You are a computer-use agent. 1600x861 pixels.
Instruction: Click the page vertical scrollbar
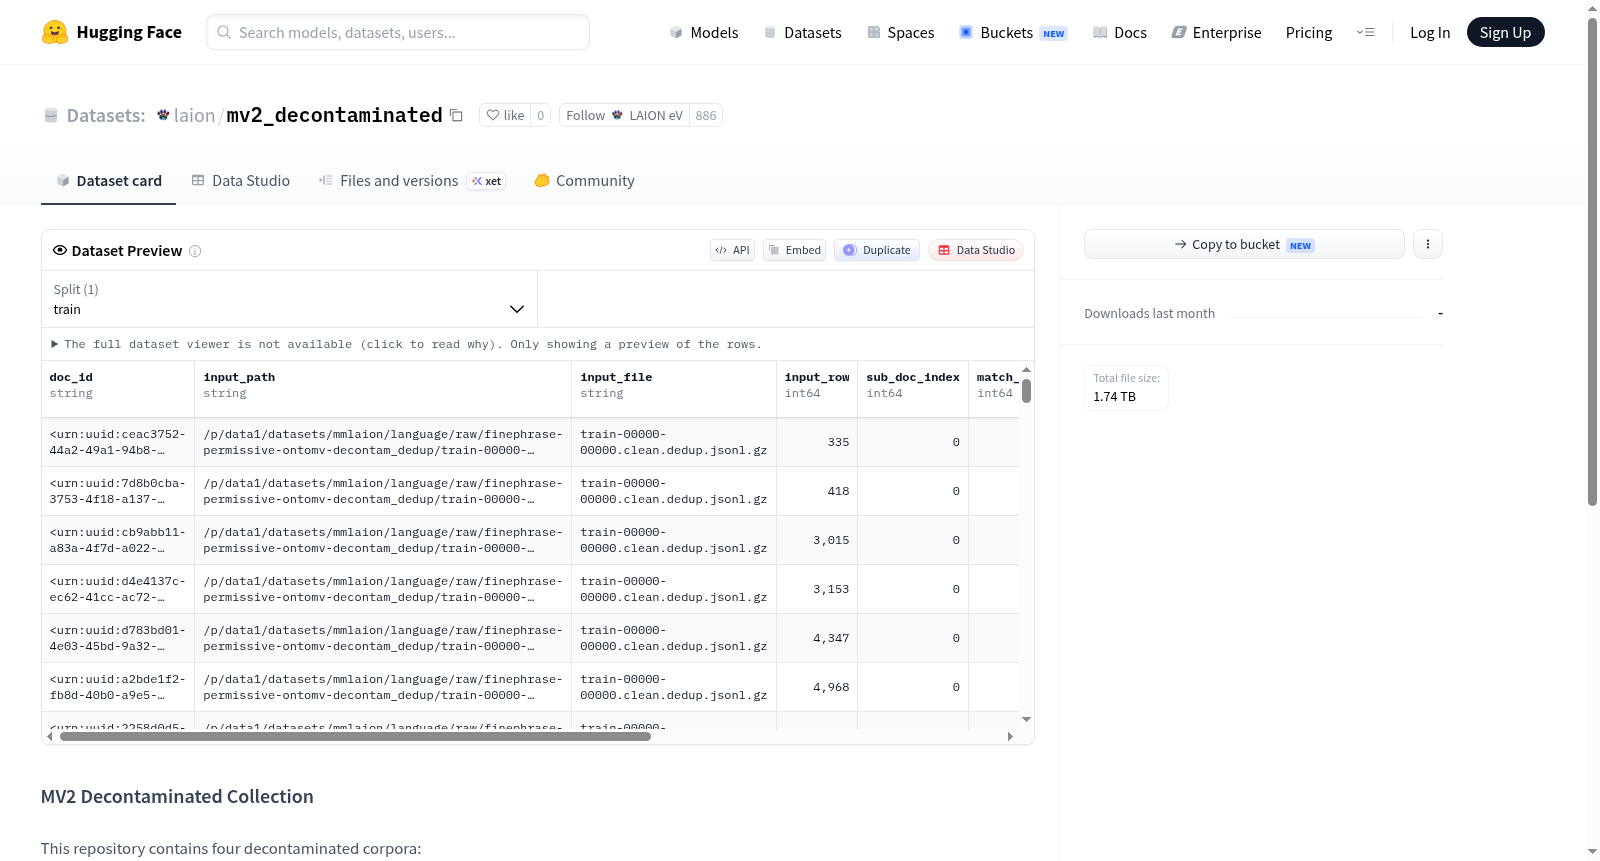pyautogui.click(x=1592, y=260)
